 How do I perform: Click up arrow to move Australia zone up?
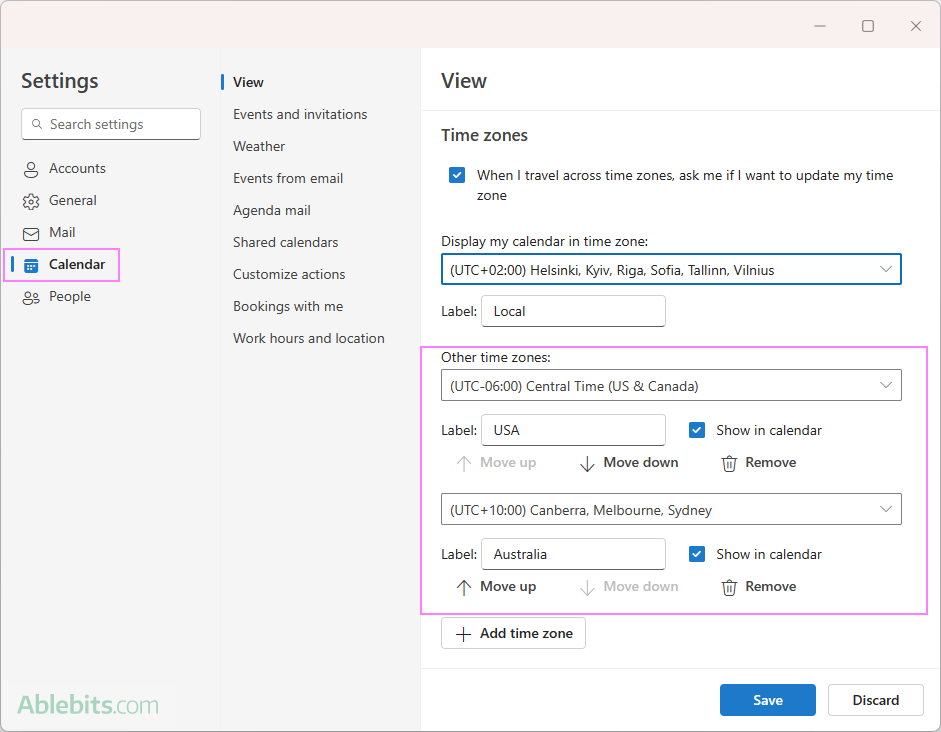point(464,587)
